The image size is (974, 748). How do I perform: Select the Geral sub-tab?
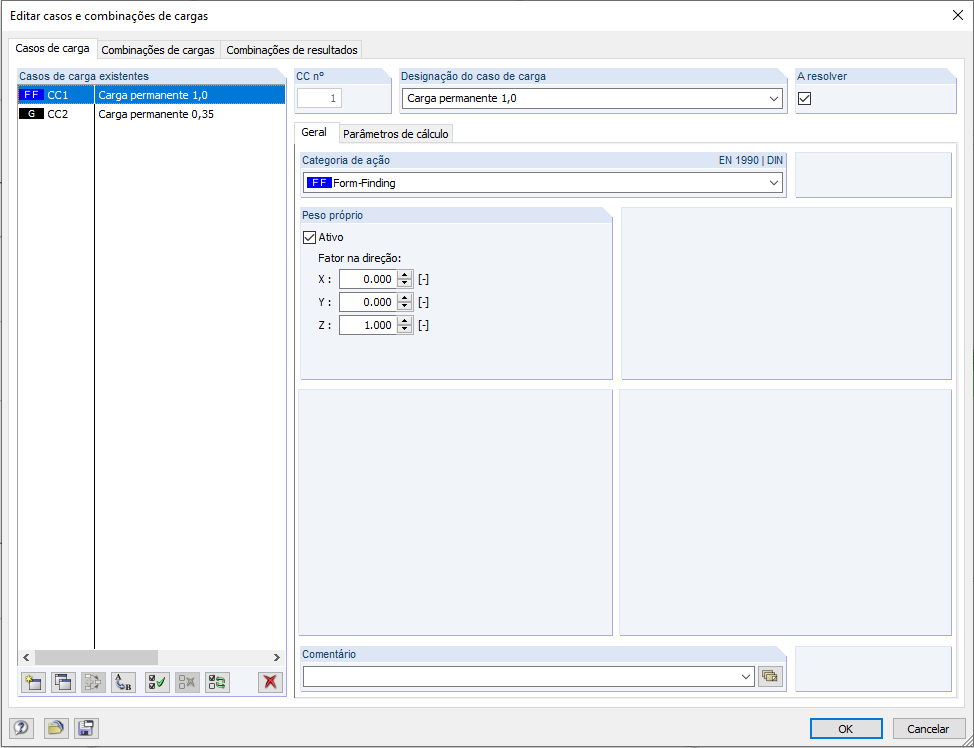pos(314,132)
